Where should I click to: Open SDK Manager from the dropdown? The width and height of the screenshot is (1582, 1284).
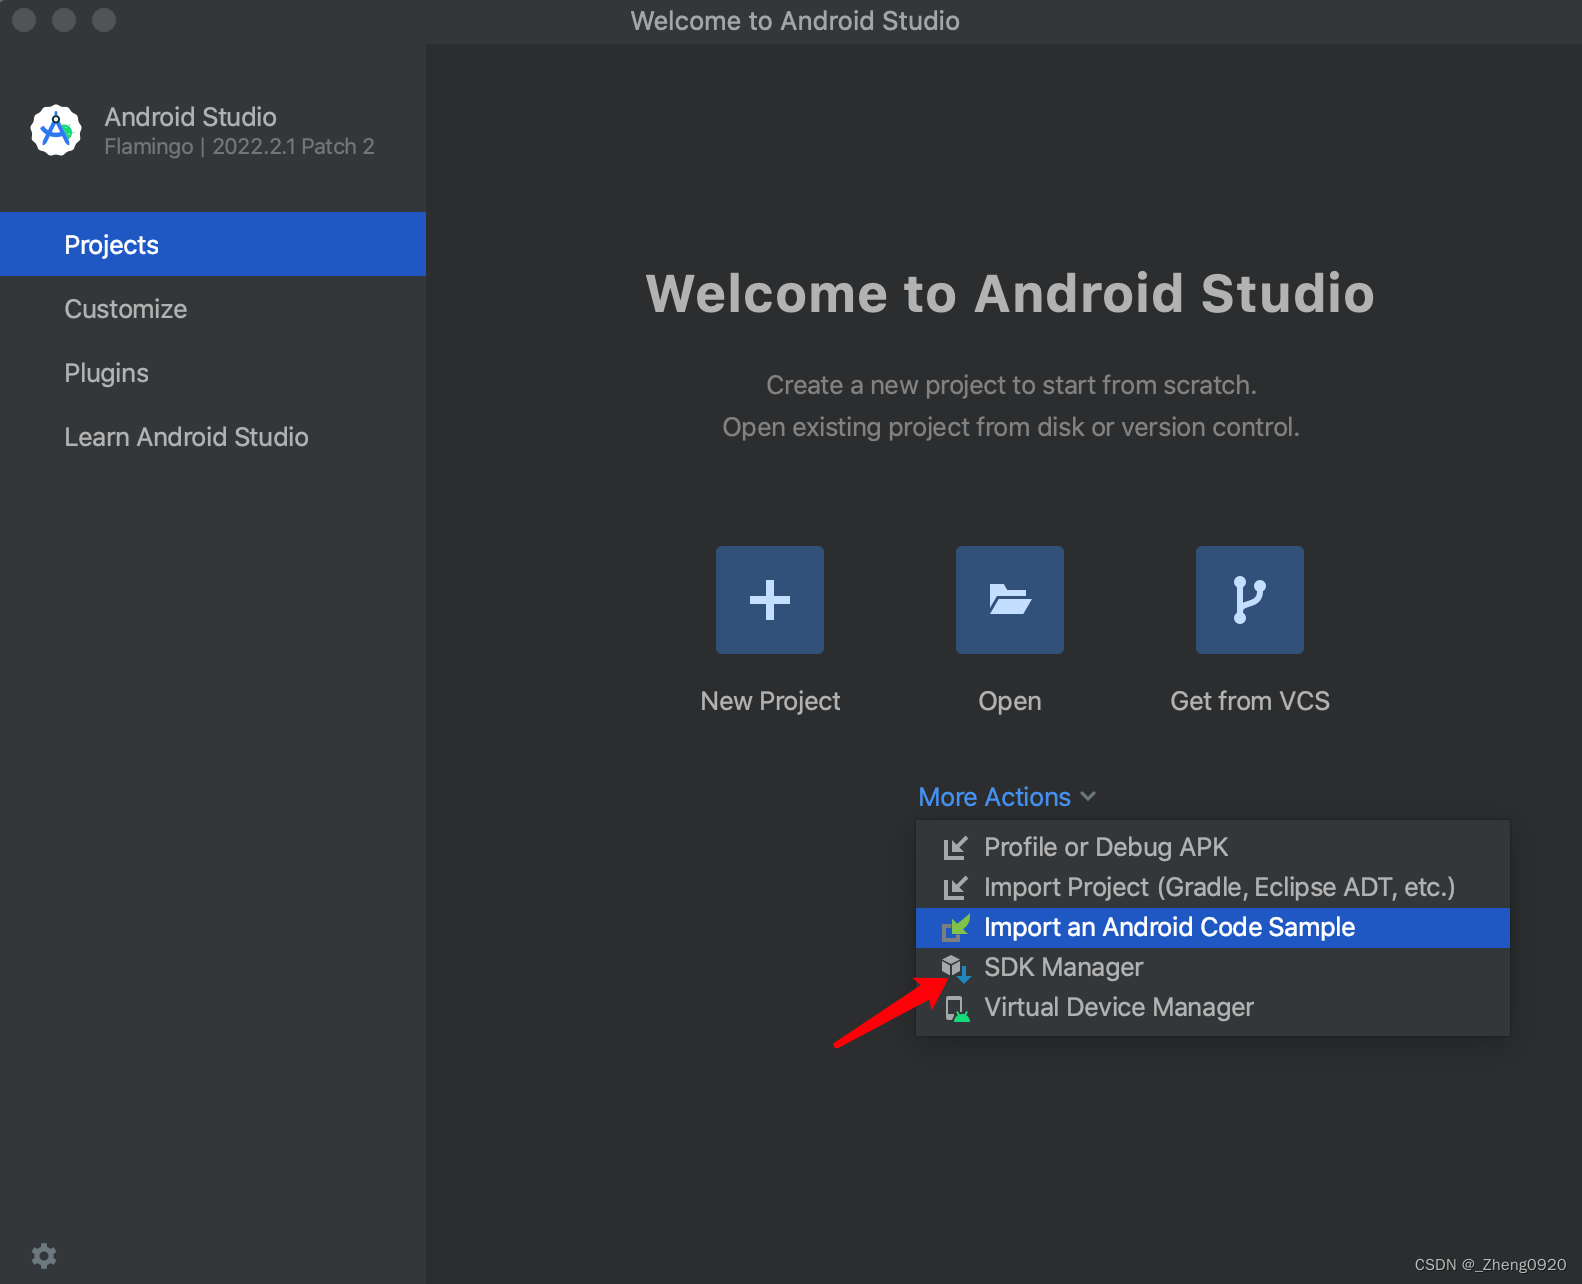(1213, 968)
